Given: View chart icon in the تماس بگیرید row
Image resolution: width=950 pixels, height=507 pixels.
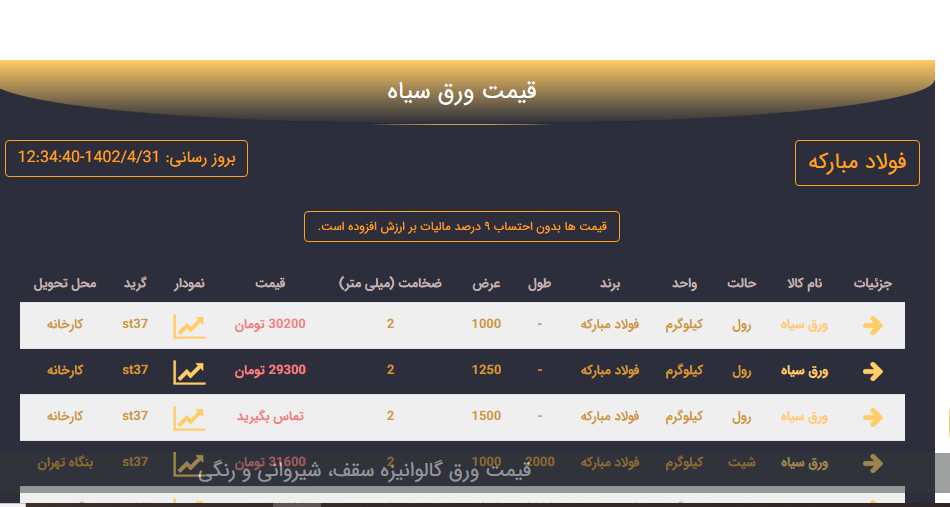Looking at the screenshot, I should [x=189, y=418].
